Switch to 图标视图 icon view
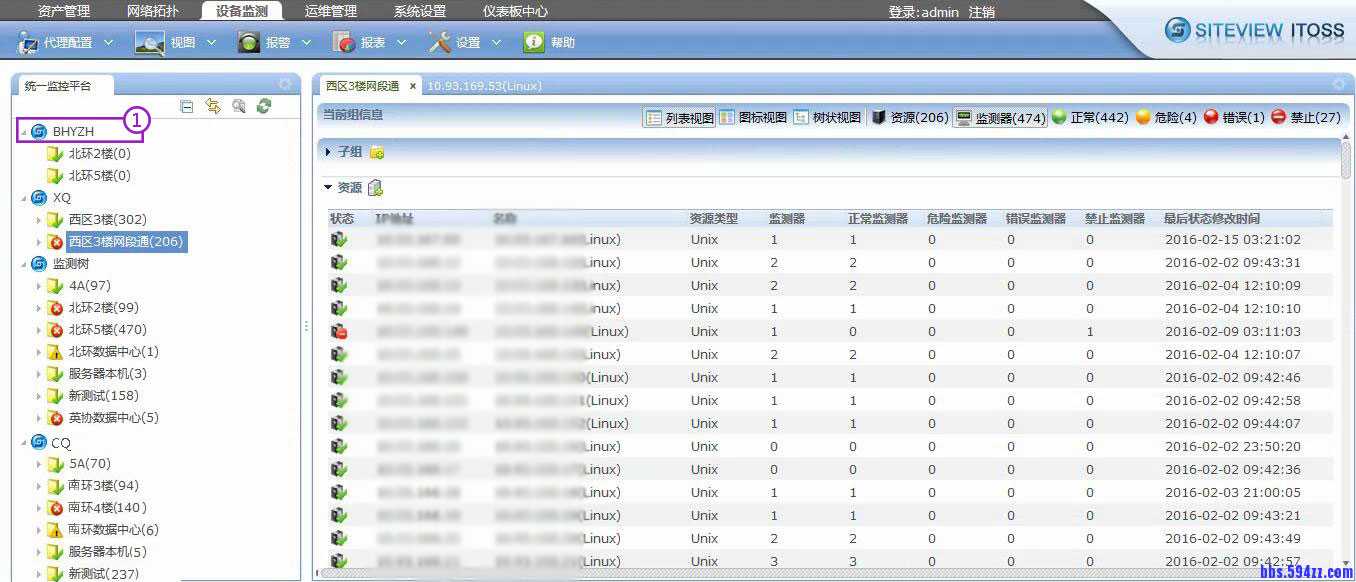The height and width of the screenshot is (582, 1356). [753, 118]
